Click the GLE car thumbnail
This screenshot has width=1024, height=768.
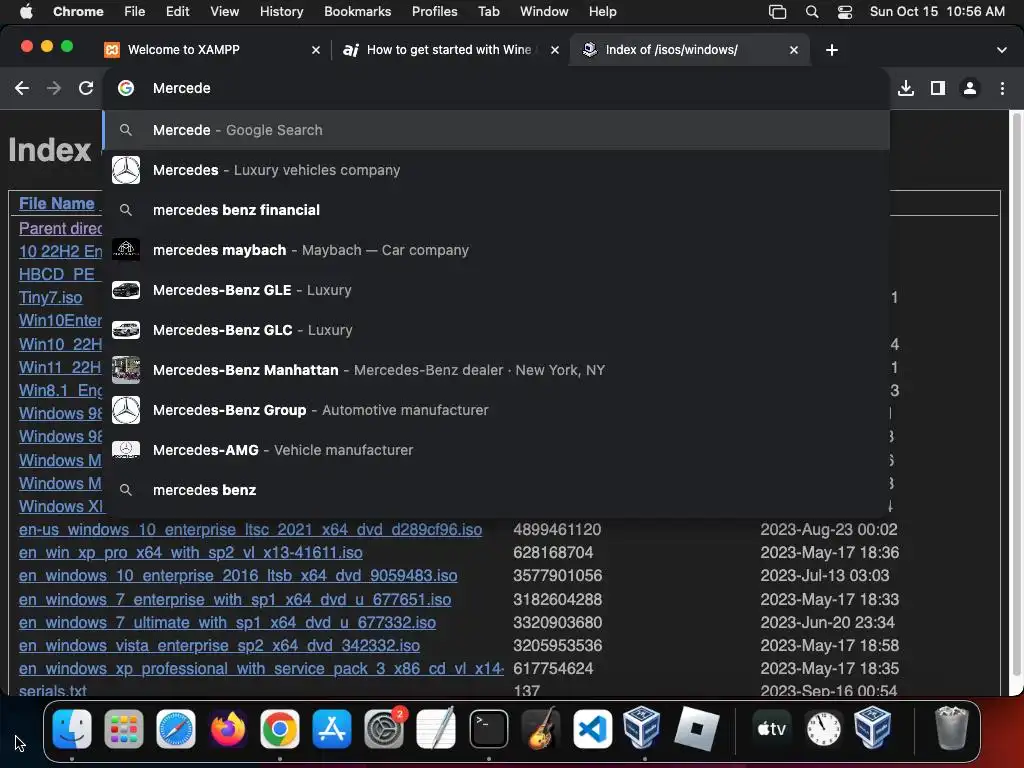point(125,290)
